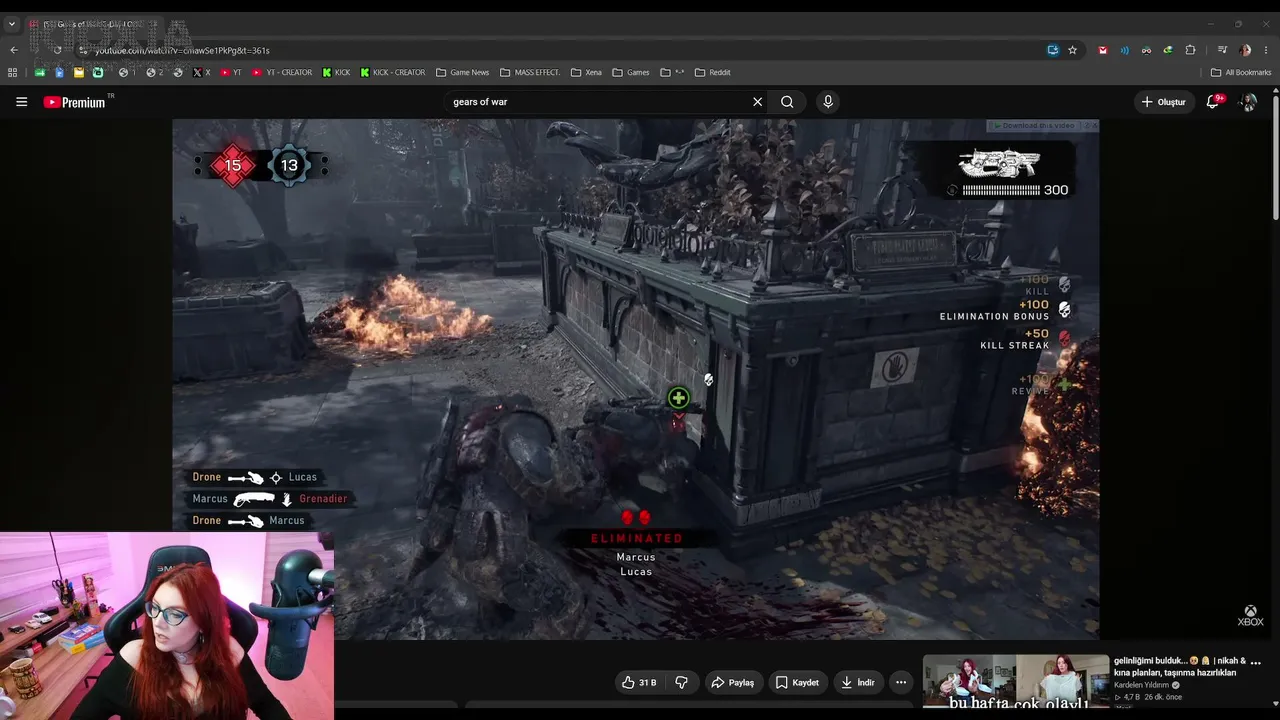Save the video with Kaydet

click(x=797, y=682)
